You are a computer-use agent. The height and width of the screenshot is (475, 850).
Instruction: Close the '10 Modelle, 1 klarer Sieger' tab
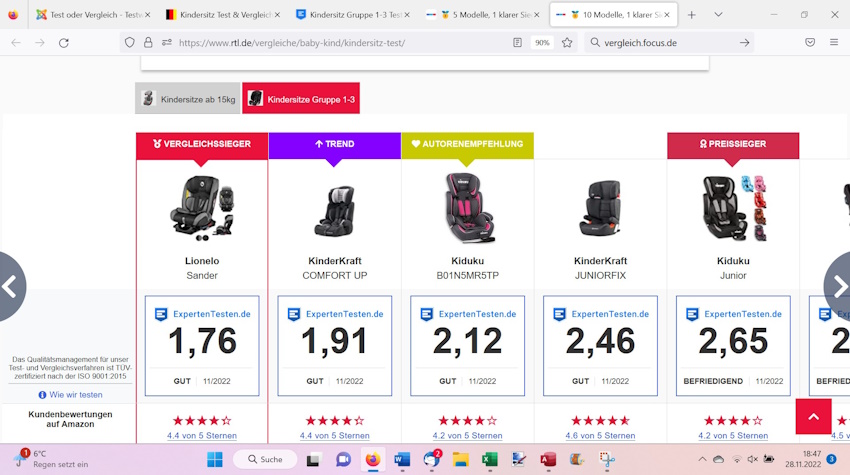pyautogui.click(x=667, y=15)
